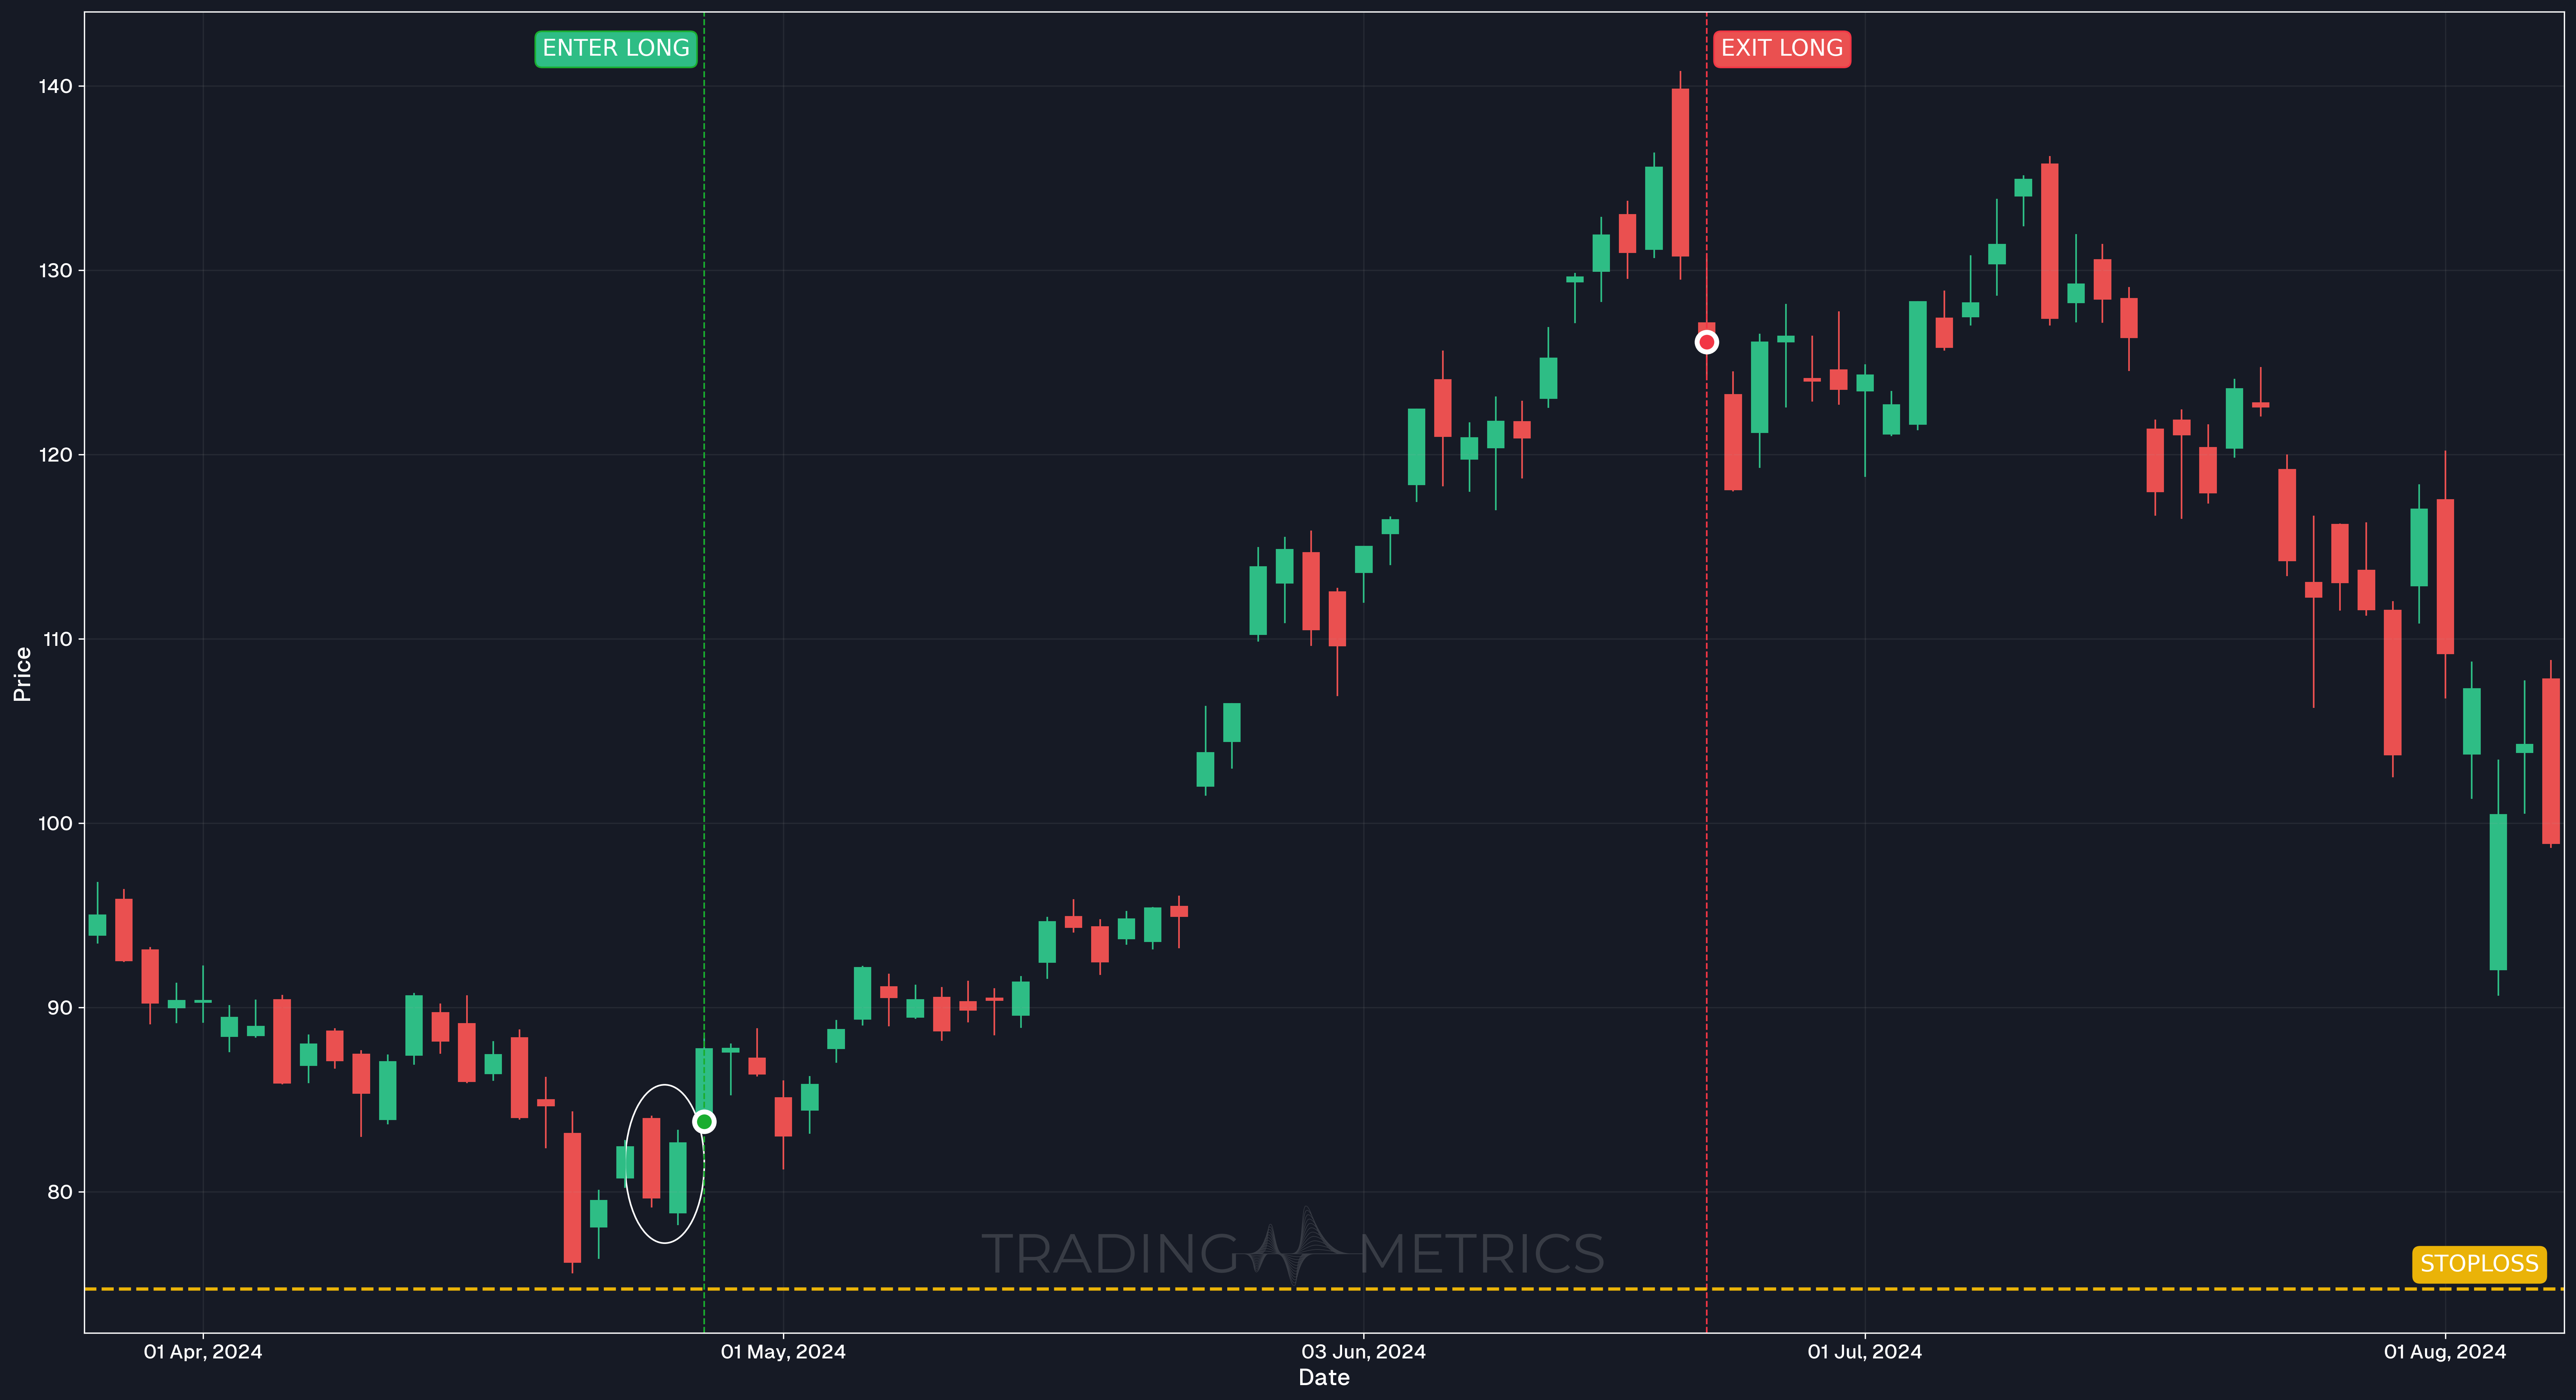2576x1400 pixels.
Task: Click the 01 Aug, 2024 date label
Action: point(2445,1352)
